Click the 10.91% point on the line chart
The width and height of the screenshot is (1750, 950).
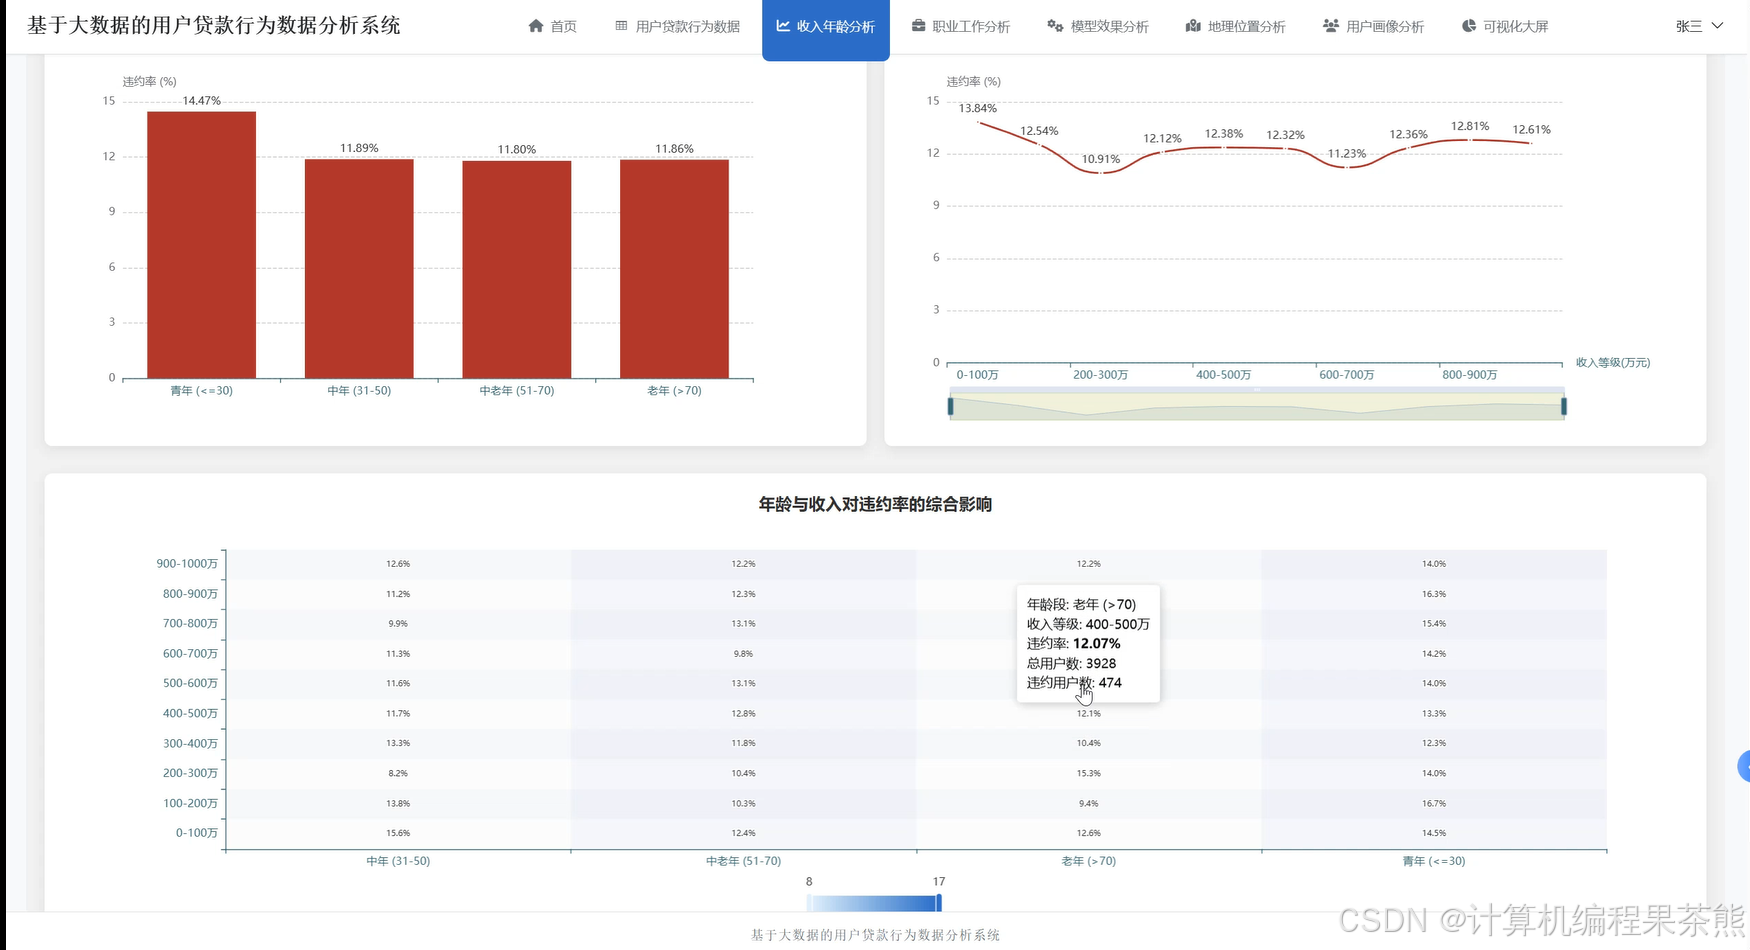pos(1101,173)
